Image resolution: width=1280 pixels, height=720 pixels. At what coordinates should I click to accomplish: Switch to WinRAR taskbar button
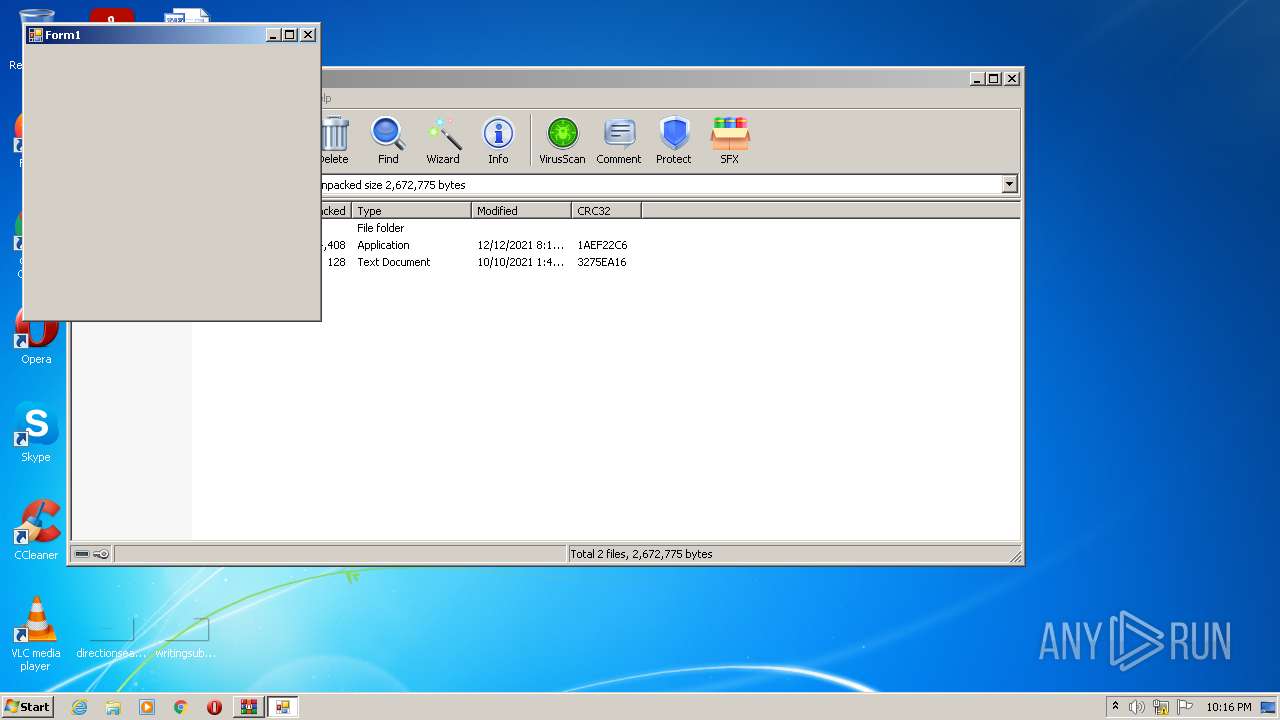coord(248,707)
